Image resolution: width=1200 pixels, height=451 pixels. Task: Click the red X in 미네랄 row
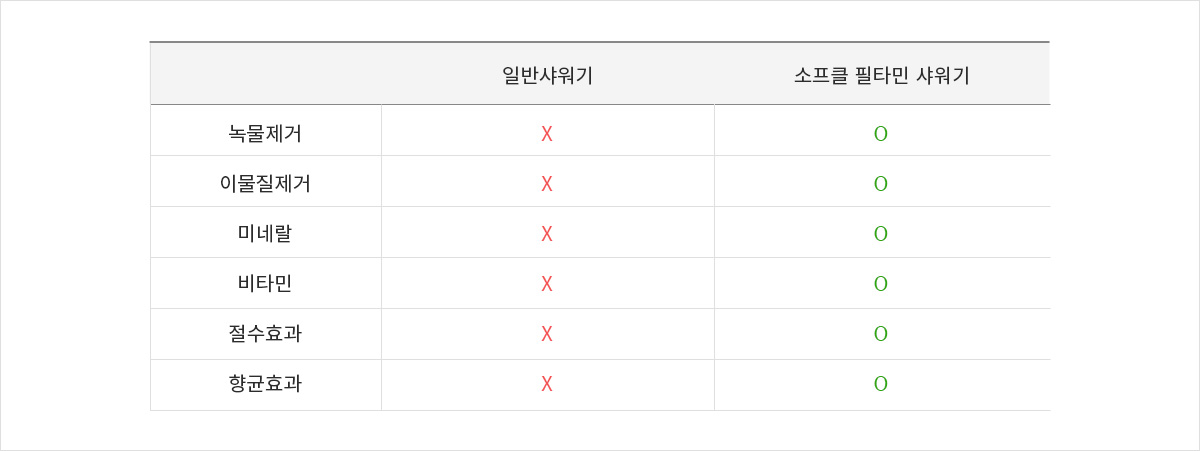tap(547, 234)
